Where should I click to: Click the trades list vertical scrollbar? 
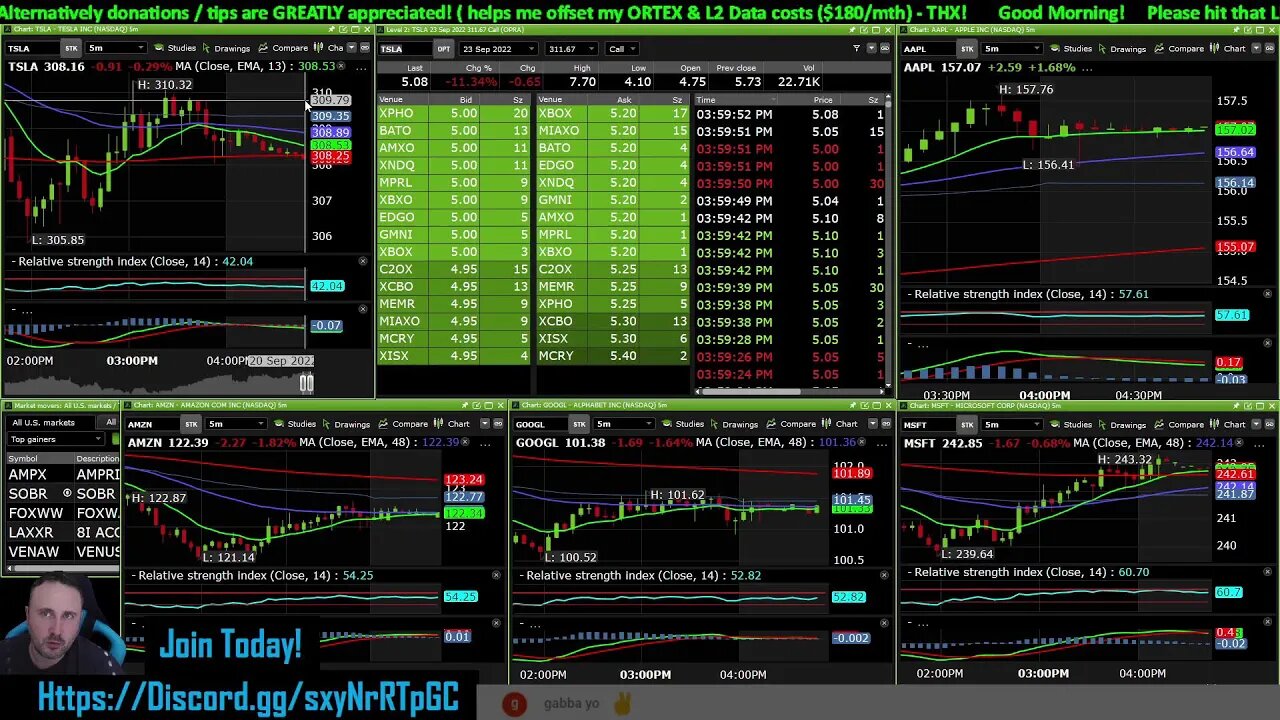(889, 240)
